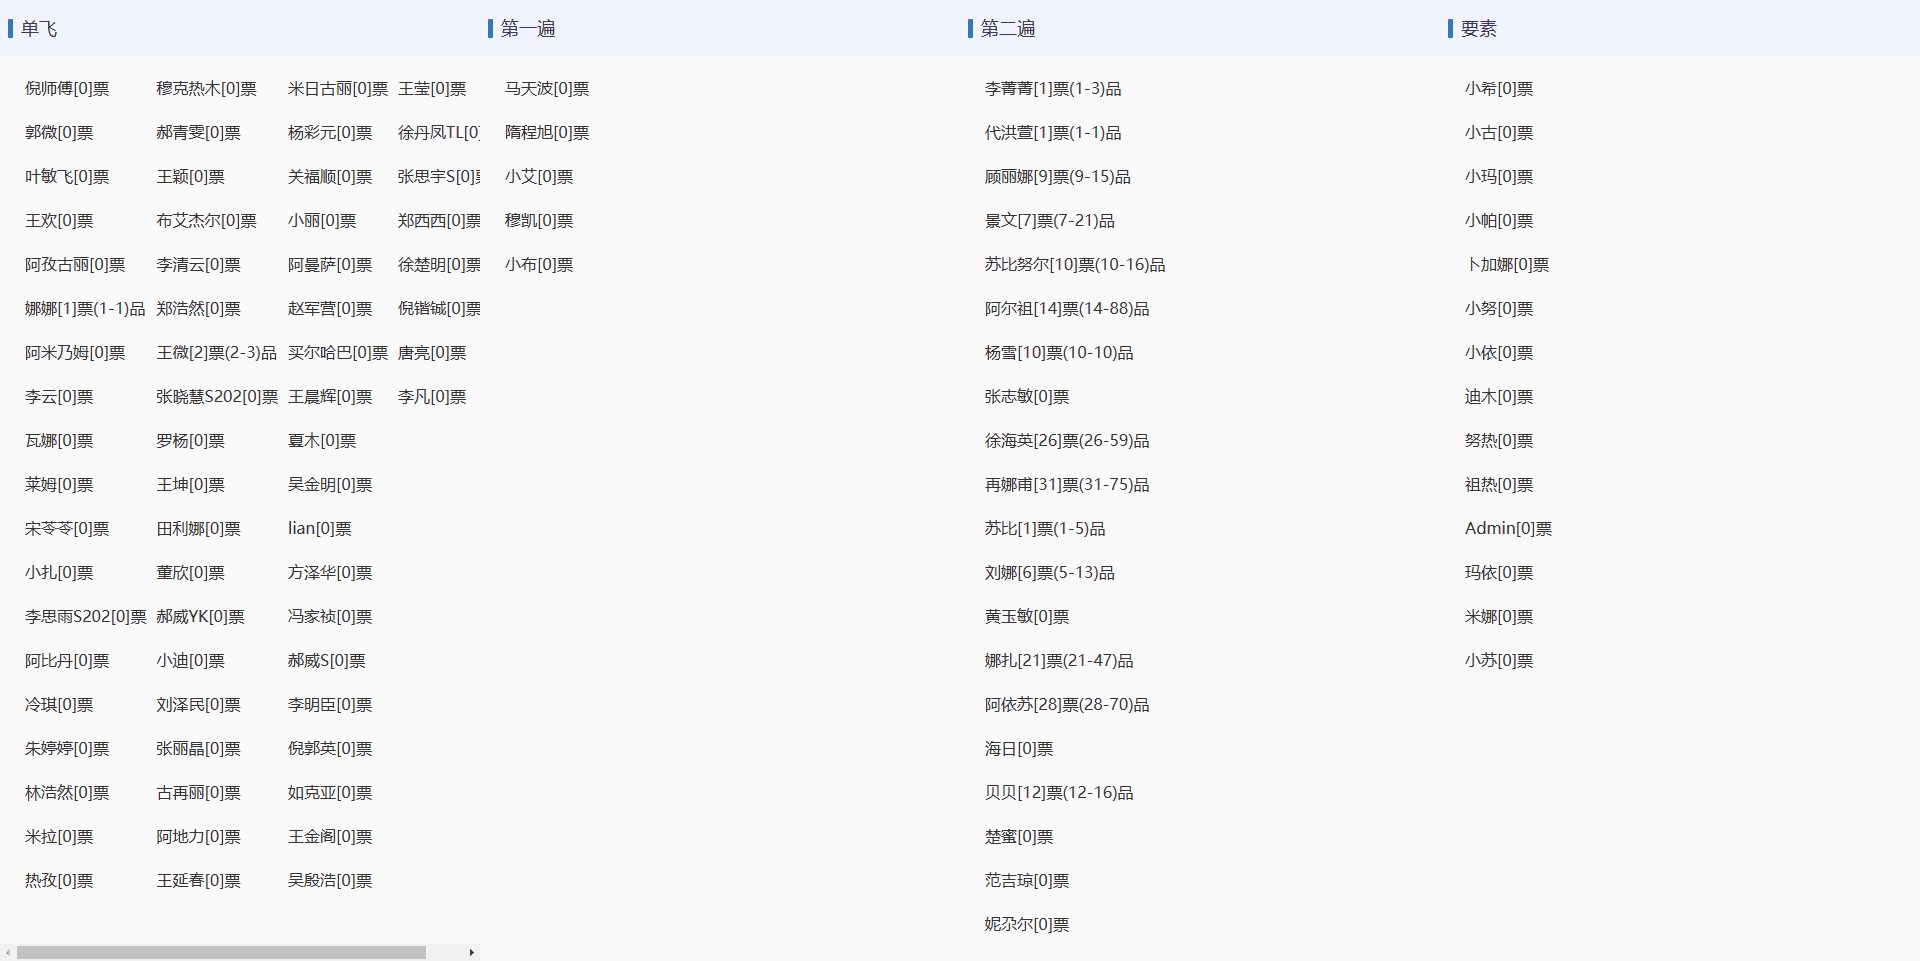
Task: Click entry 顾丽娜[9]票(9-15)品
Action: (1058, 177)
